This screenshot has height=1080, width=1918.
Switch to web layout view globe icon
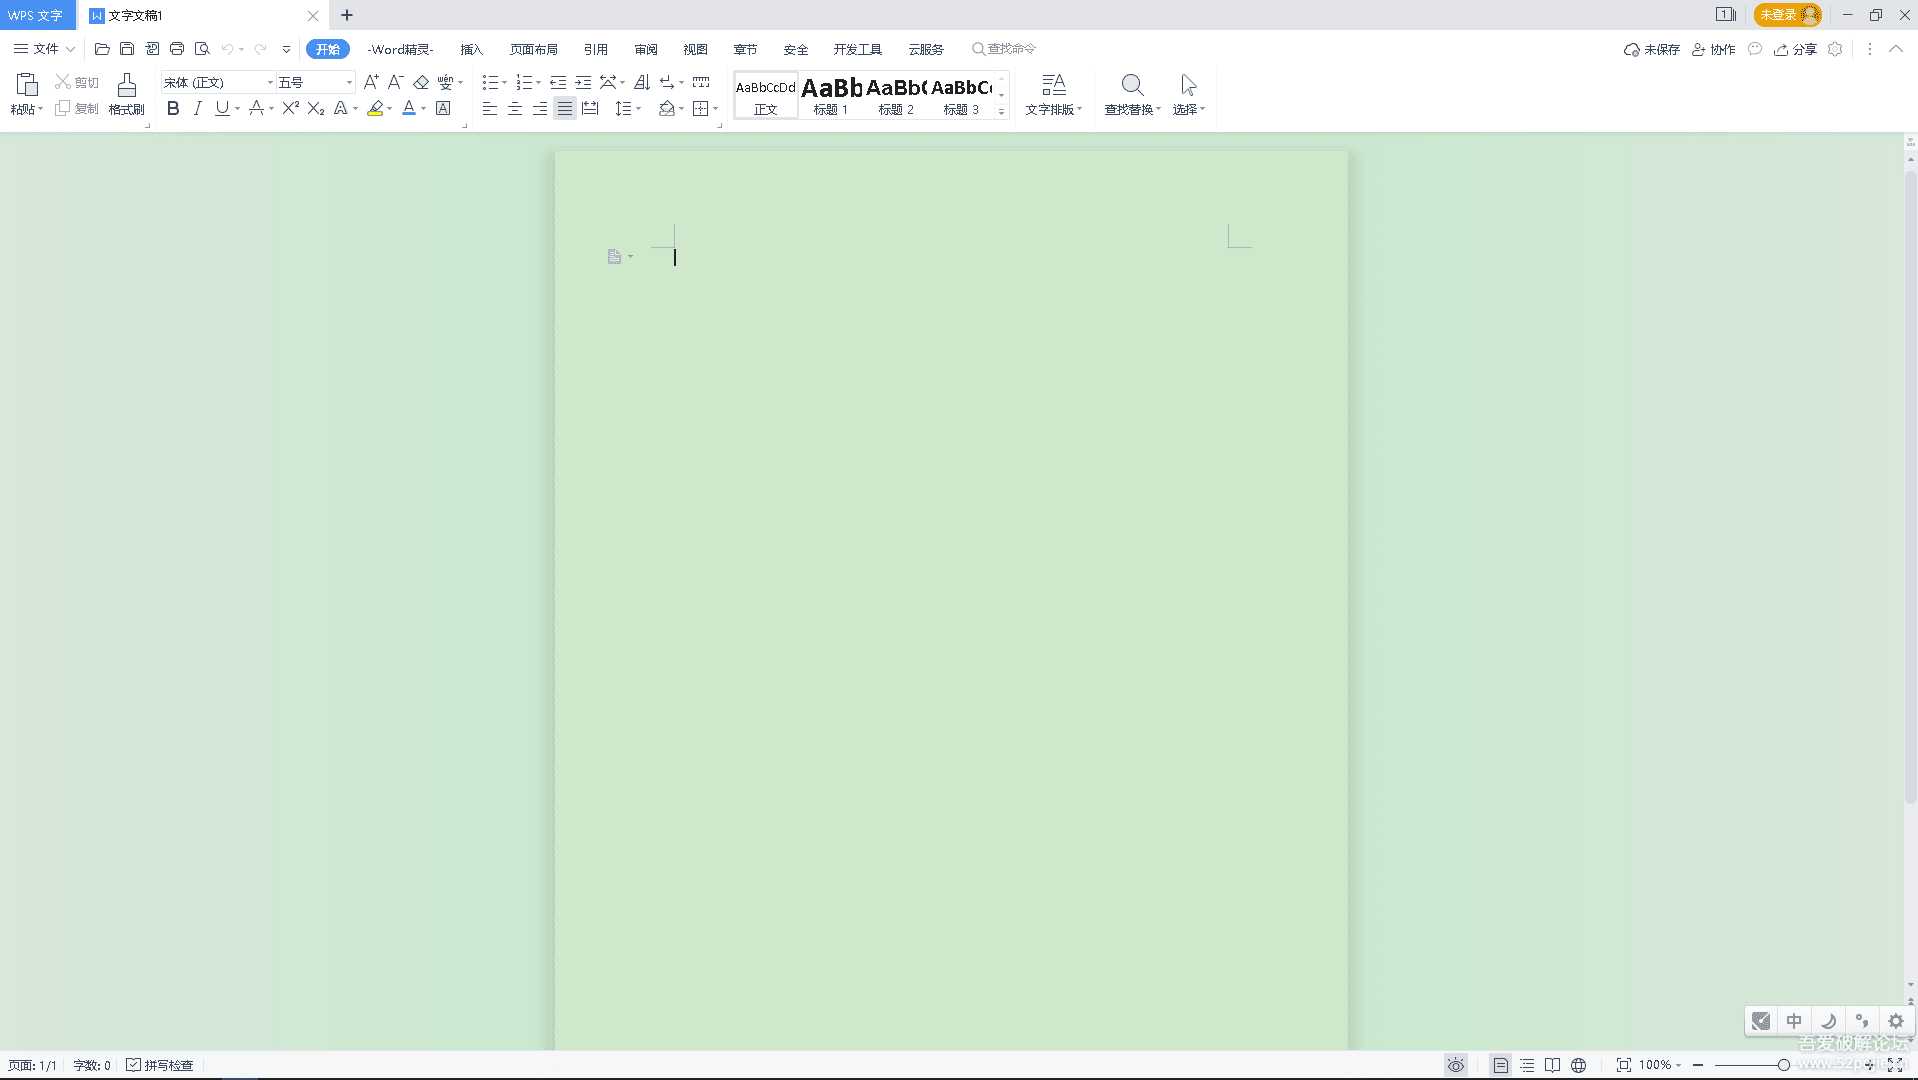(1578, 1065)
